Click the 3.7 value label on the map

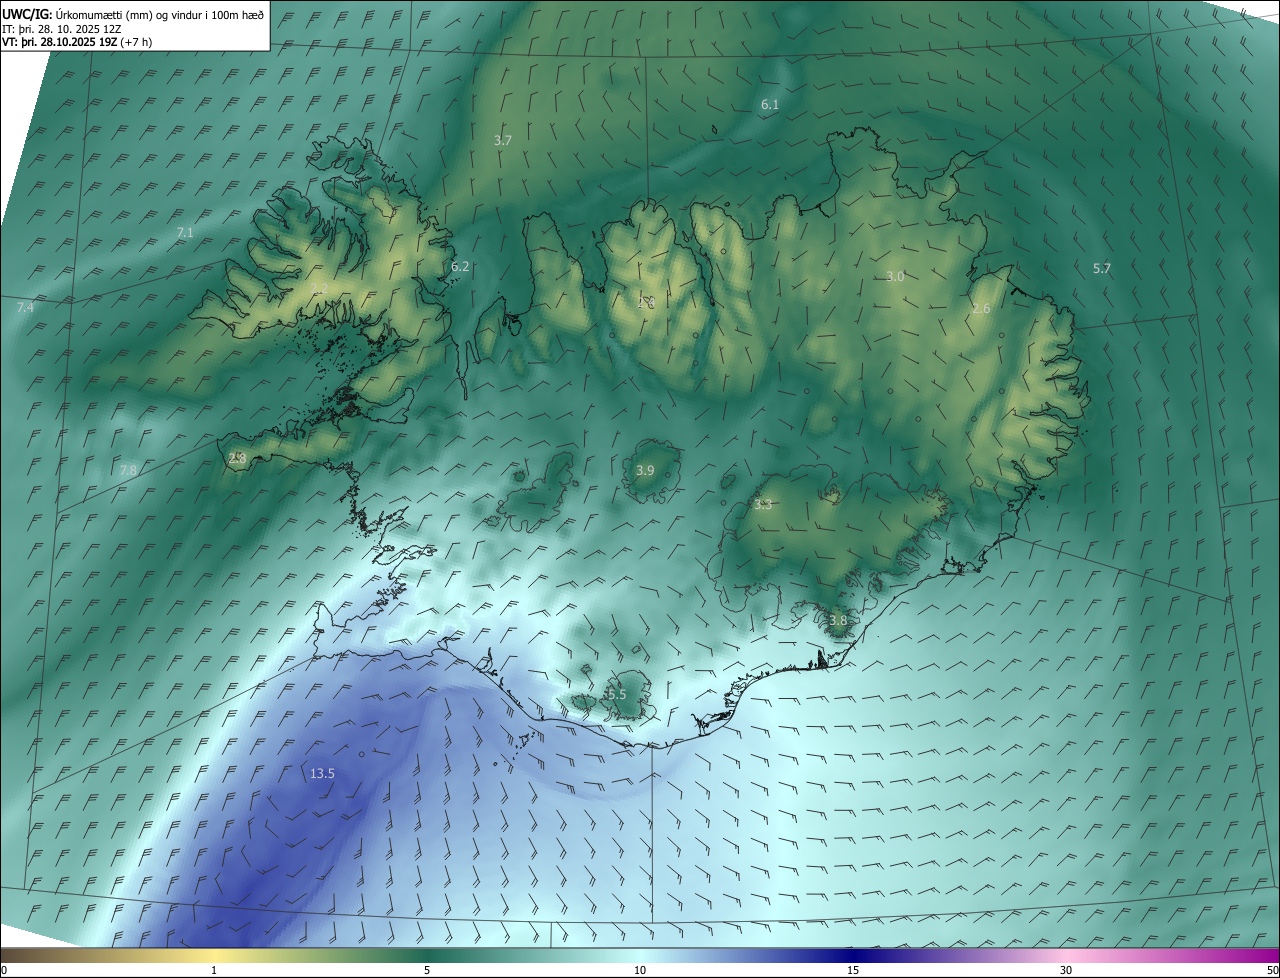pyautogui.click(x=503, y=141)
